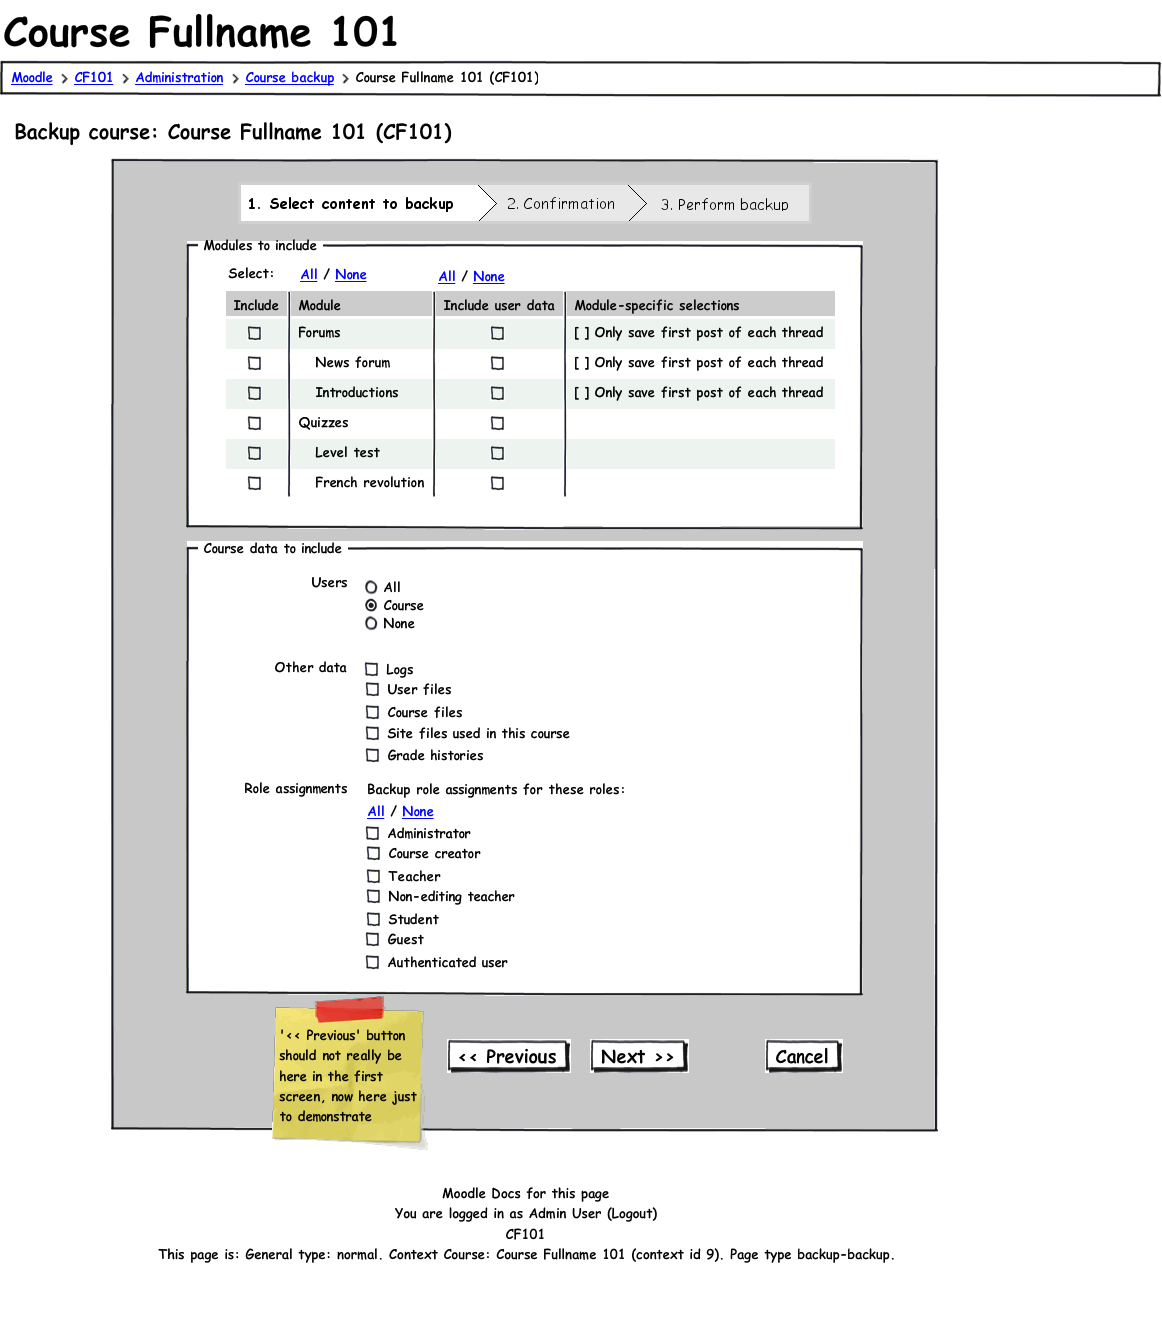Check the Authenticated user role
The width and height of the screenshot is (1162, 1322).
point(372,962)
